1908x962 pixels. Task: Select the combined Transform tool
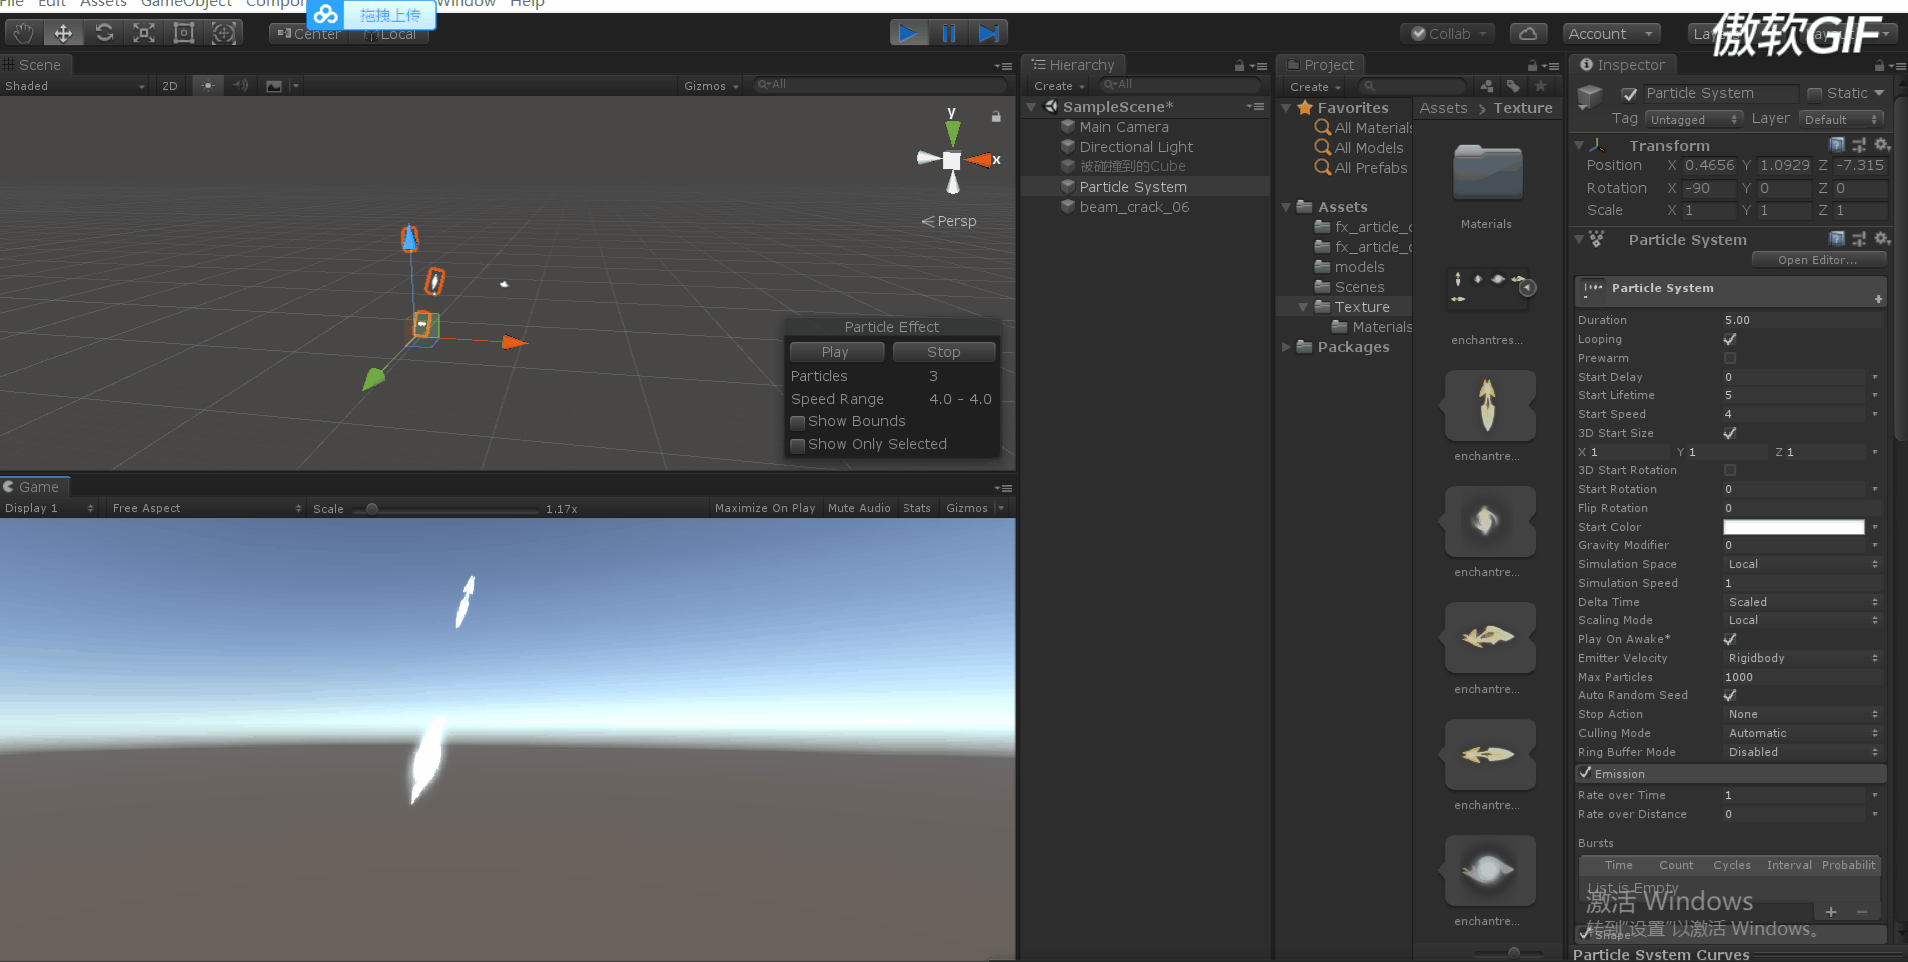coord(224,33)
